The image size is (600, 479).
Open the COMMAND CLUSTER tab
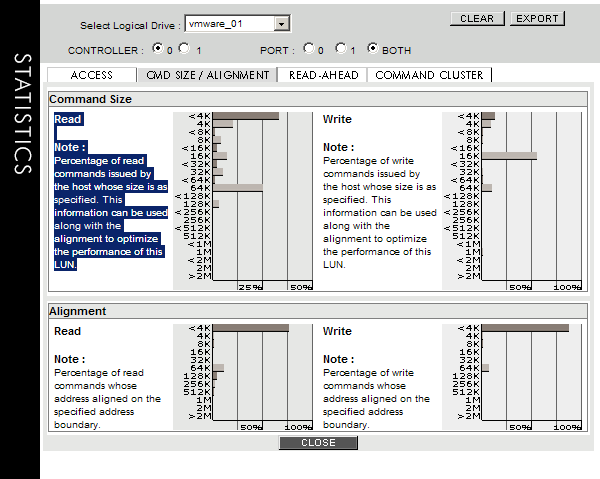tap(429, 75)
